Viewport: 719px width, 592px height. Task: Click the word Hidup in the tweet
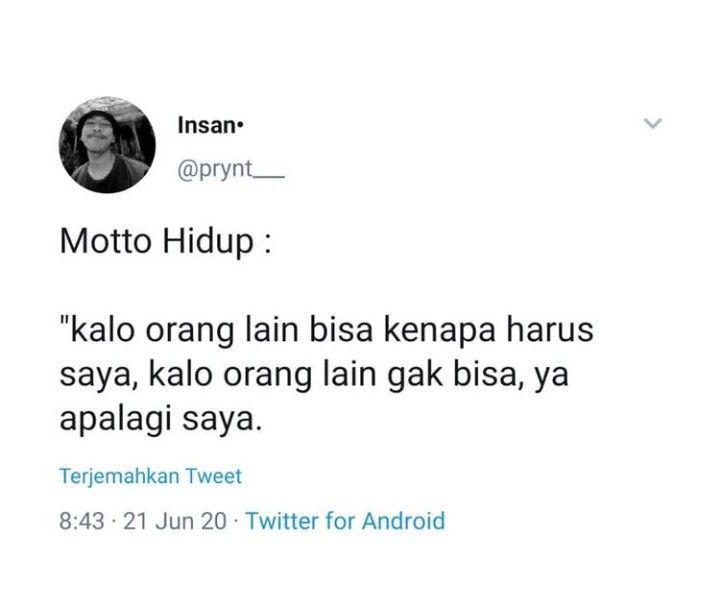click(208, 242)
